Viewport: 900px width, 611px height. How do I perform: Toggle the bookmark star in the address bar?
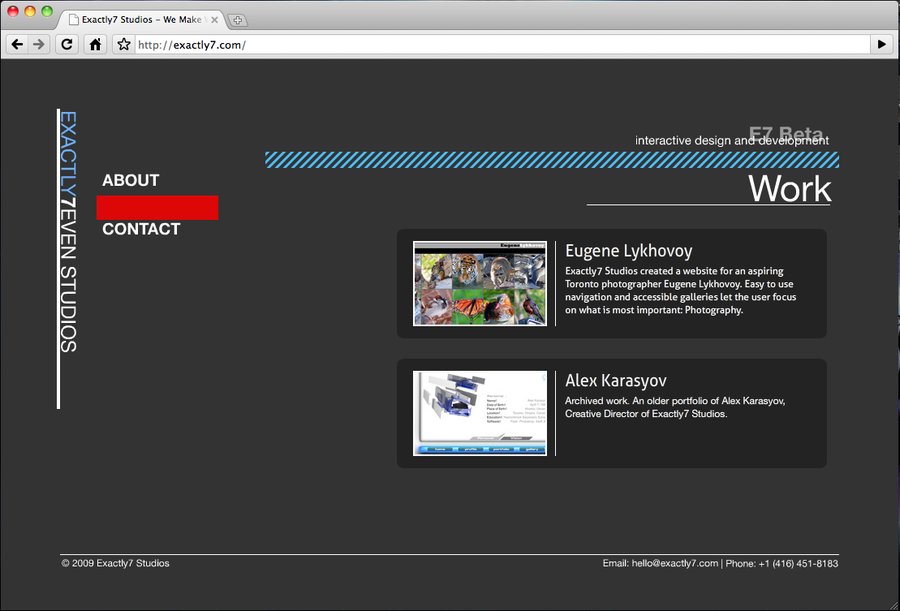(122, 44)
